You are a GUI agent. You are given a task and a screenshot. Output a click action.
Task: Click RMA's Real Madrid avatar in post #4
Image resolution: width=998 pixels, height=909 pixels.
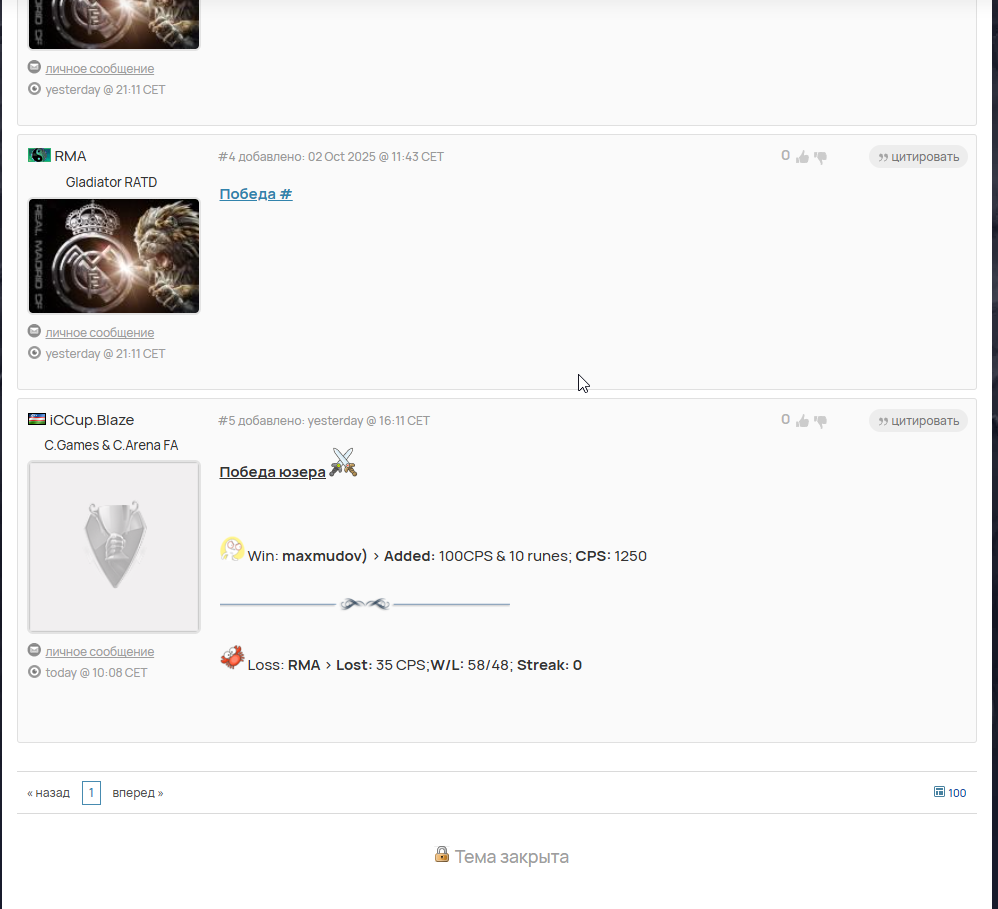(x=114, y=256)
